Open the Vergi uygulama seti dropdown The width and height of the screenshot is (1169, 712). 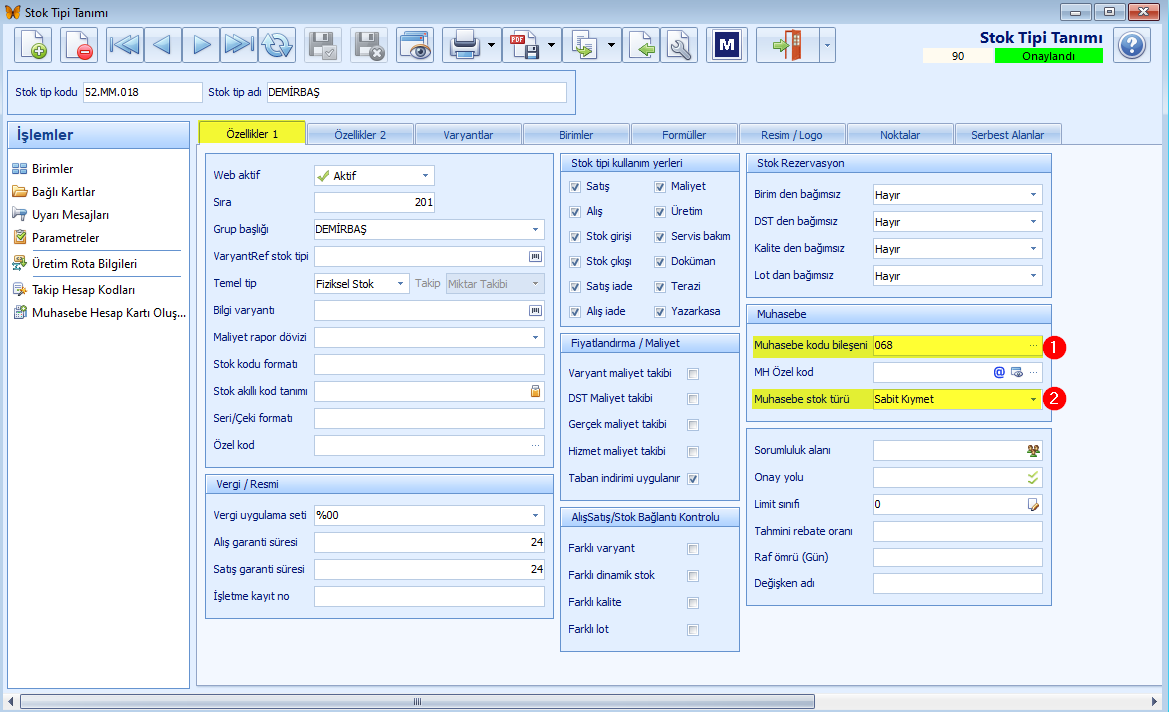(x=535, y=515)
